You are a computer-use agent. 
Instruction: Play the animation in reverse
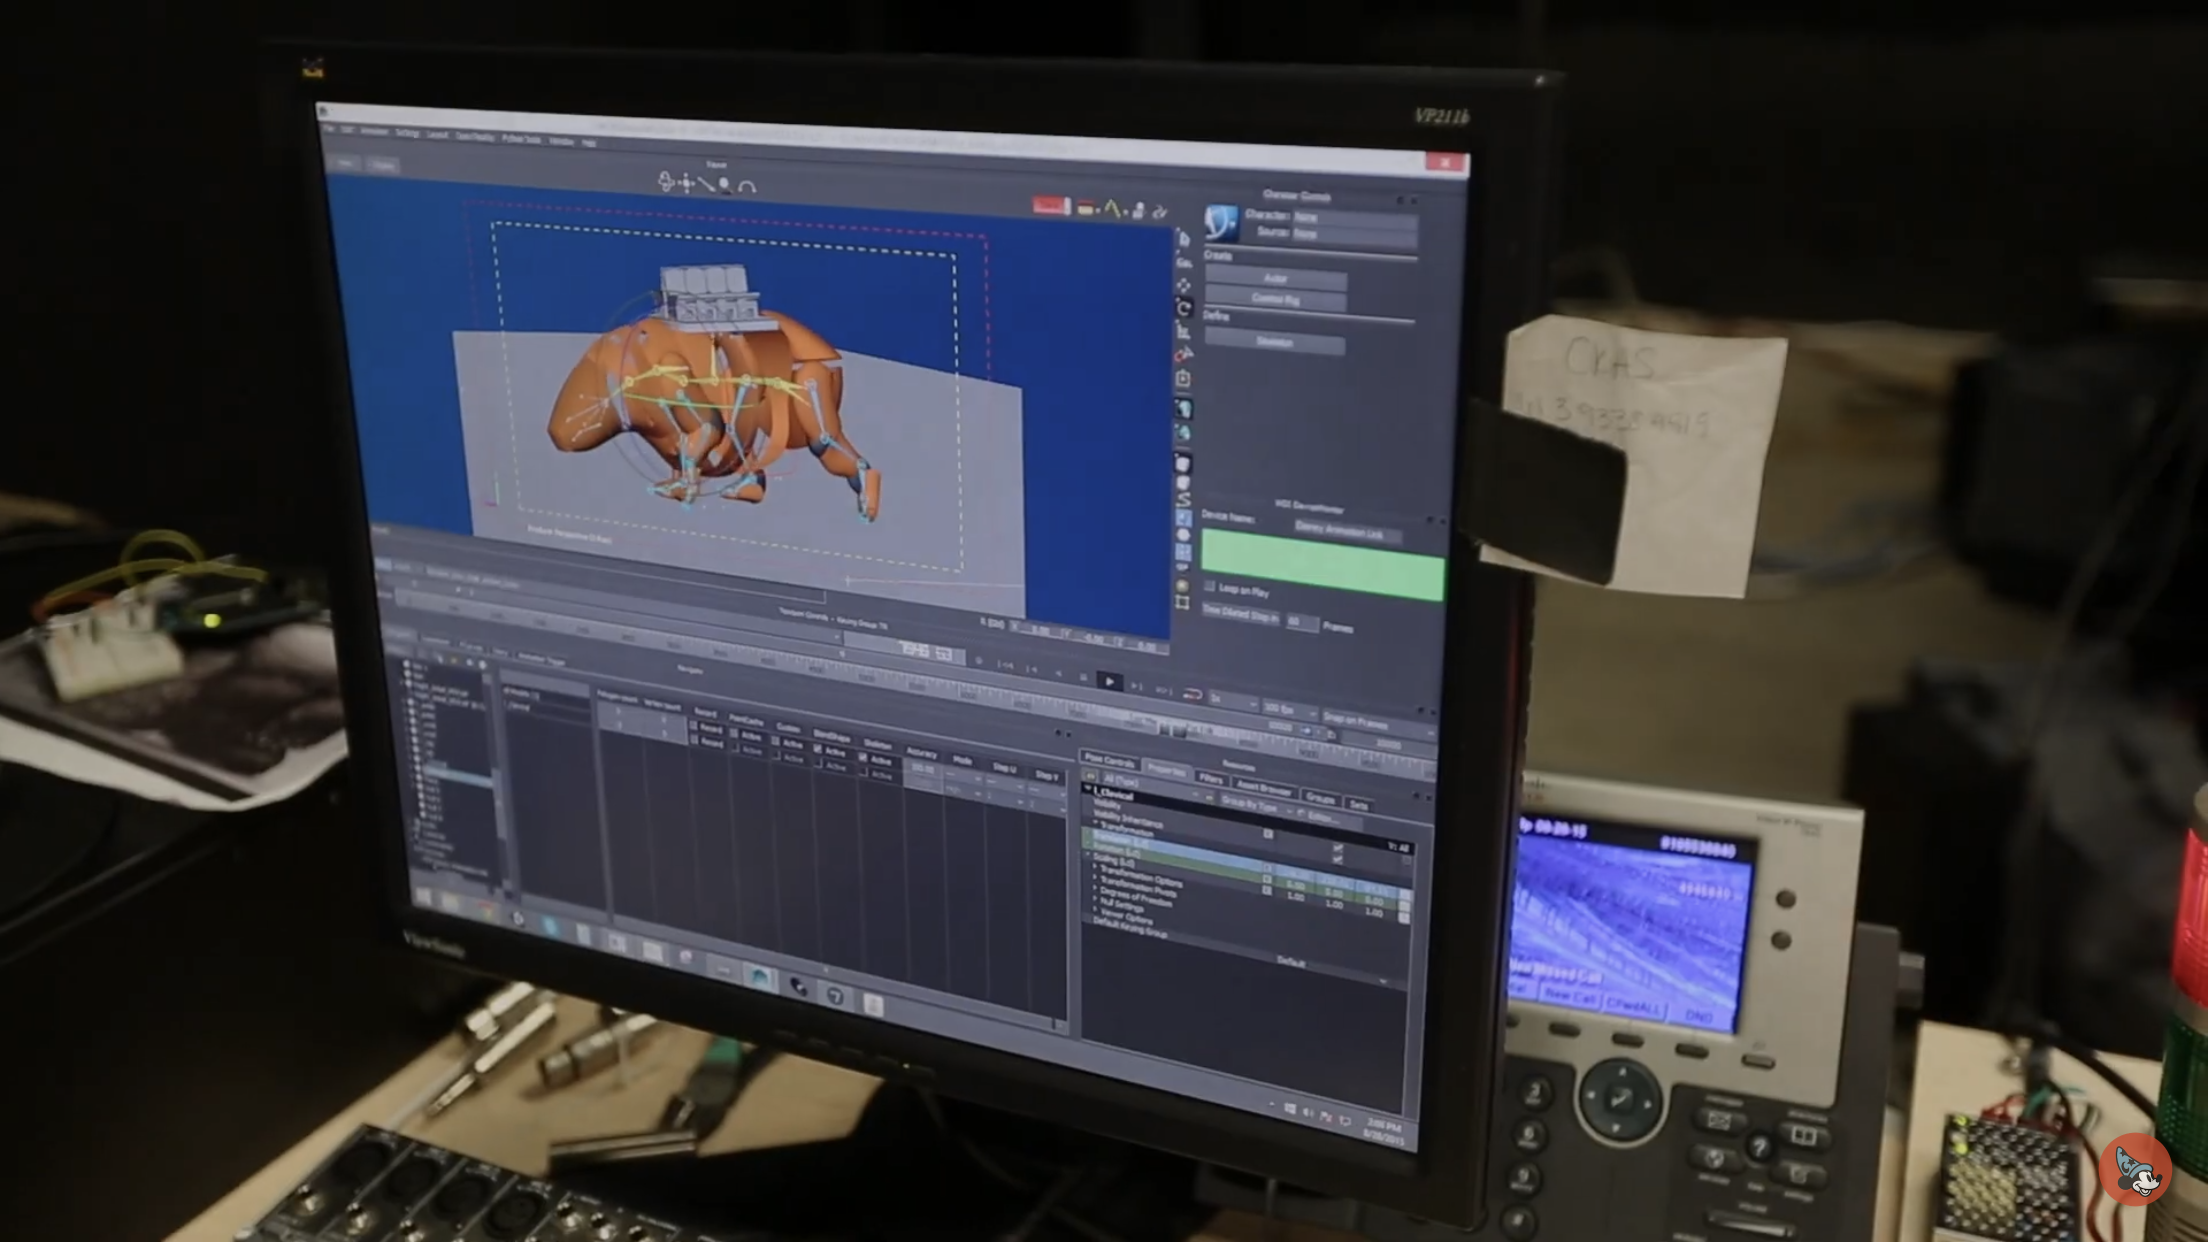(1058, 674)
